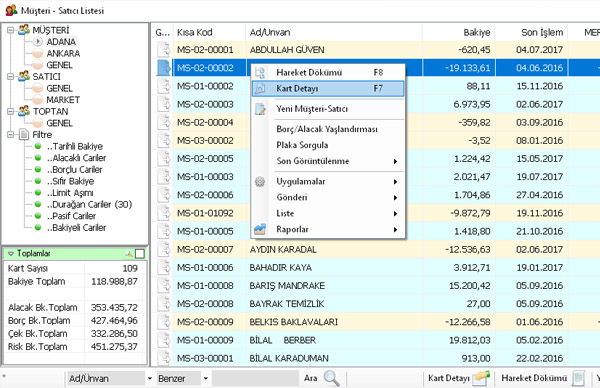Screen dimensions: 600x388
Task: Click green dot beside ..Tarihli Bakiye
Action: (38, 146)
